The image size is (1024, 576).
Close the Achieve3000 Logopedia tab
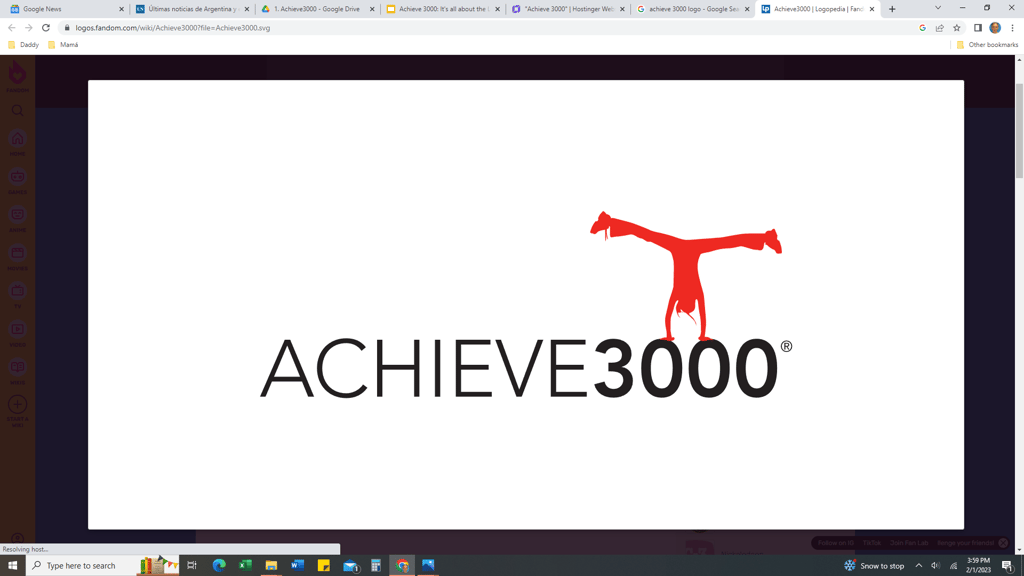tap(872, 9)
